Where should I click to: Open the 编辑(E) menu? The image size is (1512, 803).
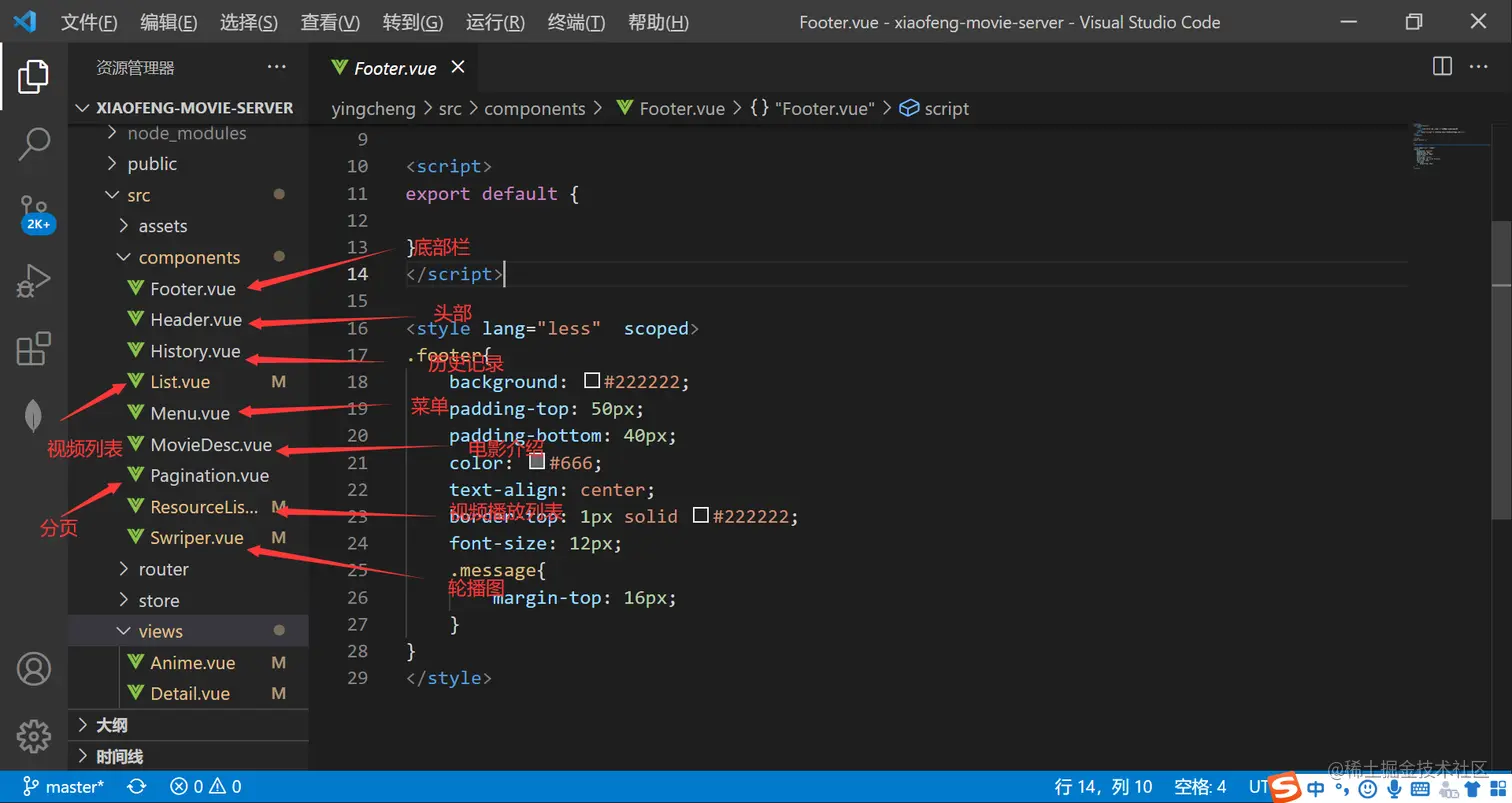pyautogui.click(x=169, y=22)
